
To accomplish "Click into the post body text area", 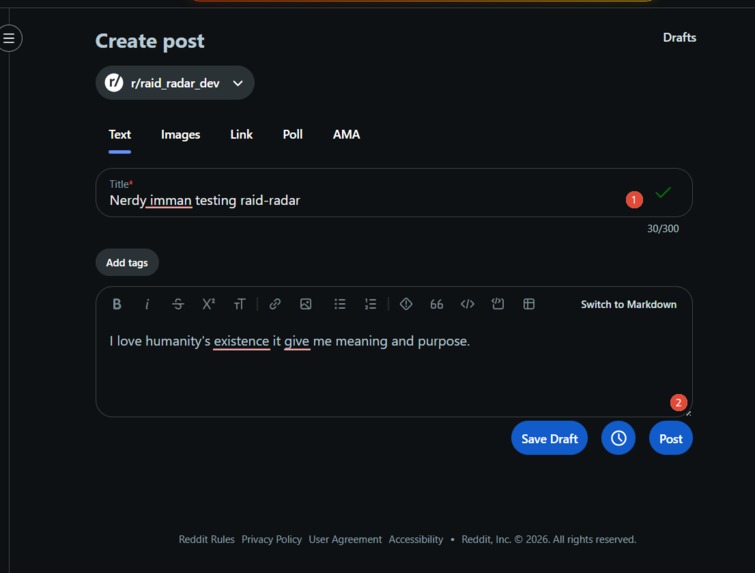I will click(394, 368).
